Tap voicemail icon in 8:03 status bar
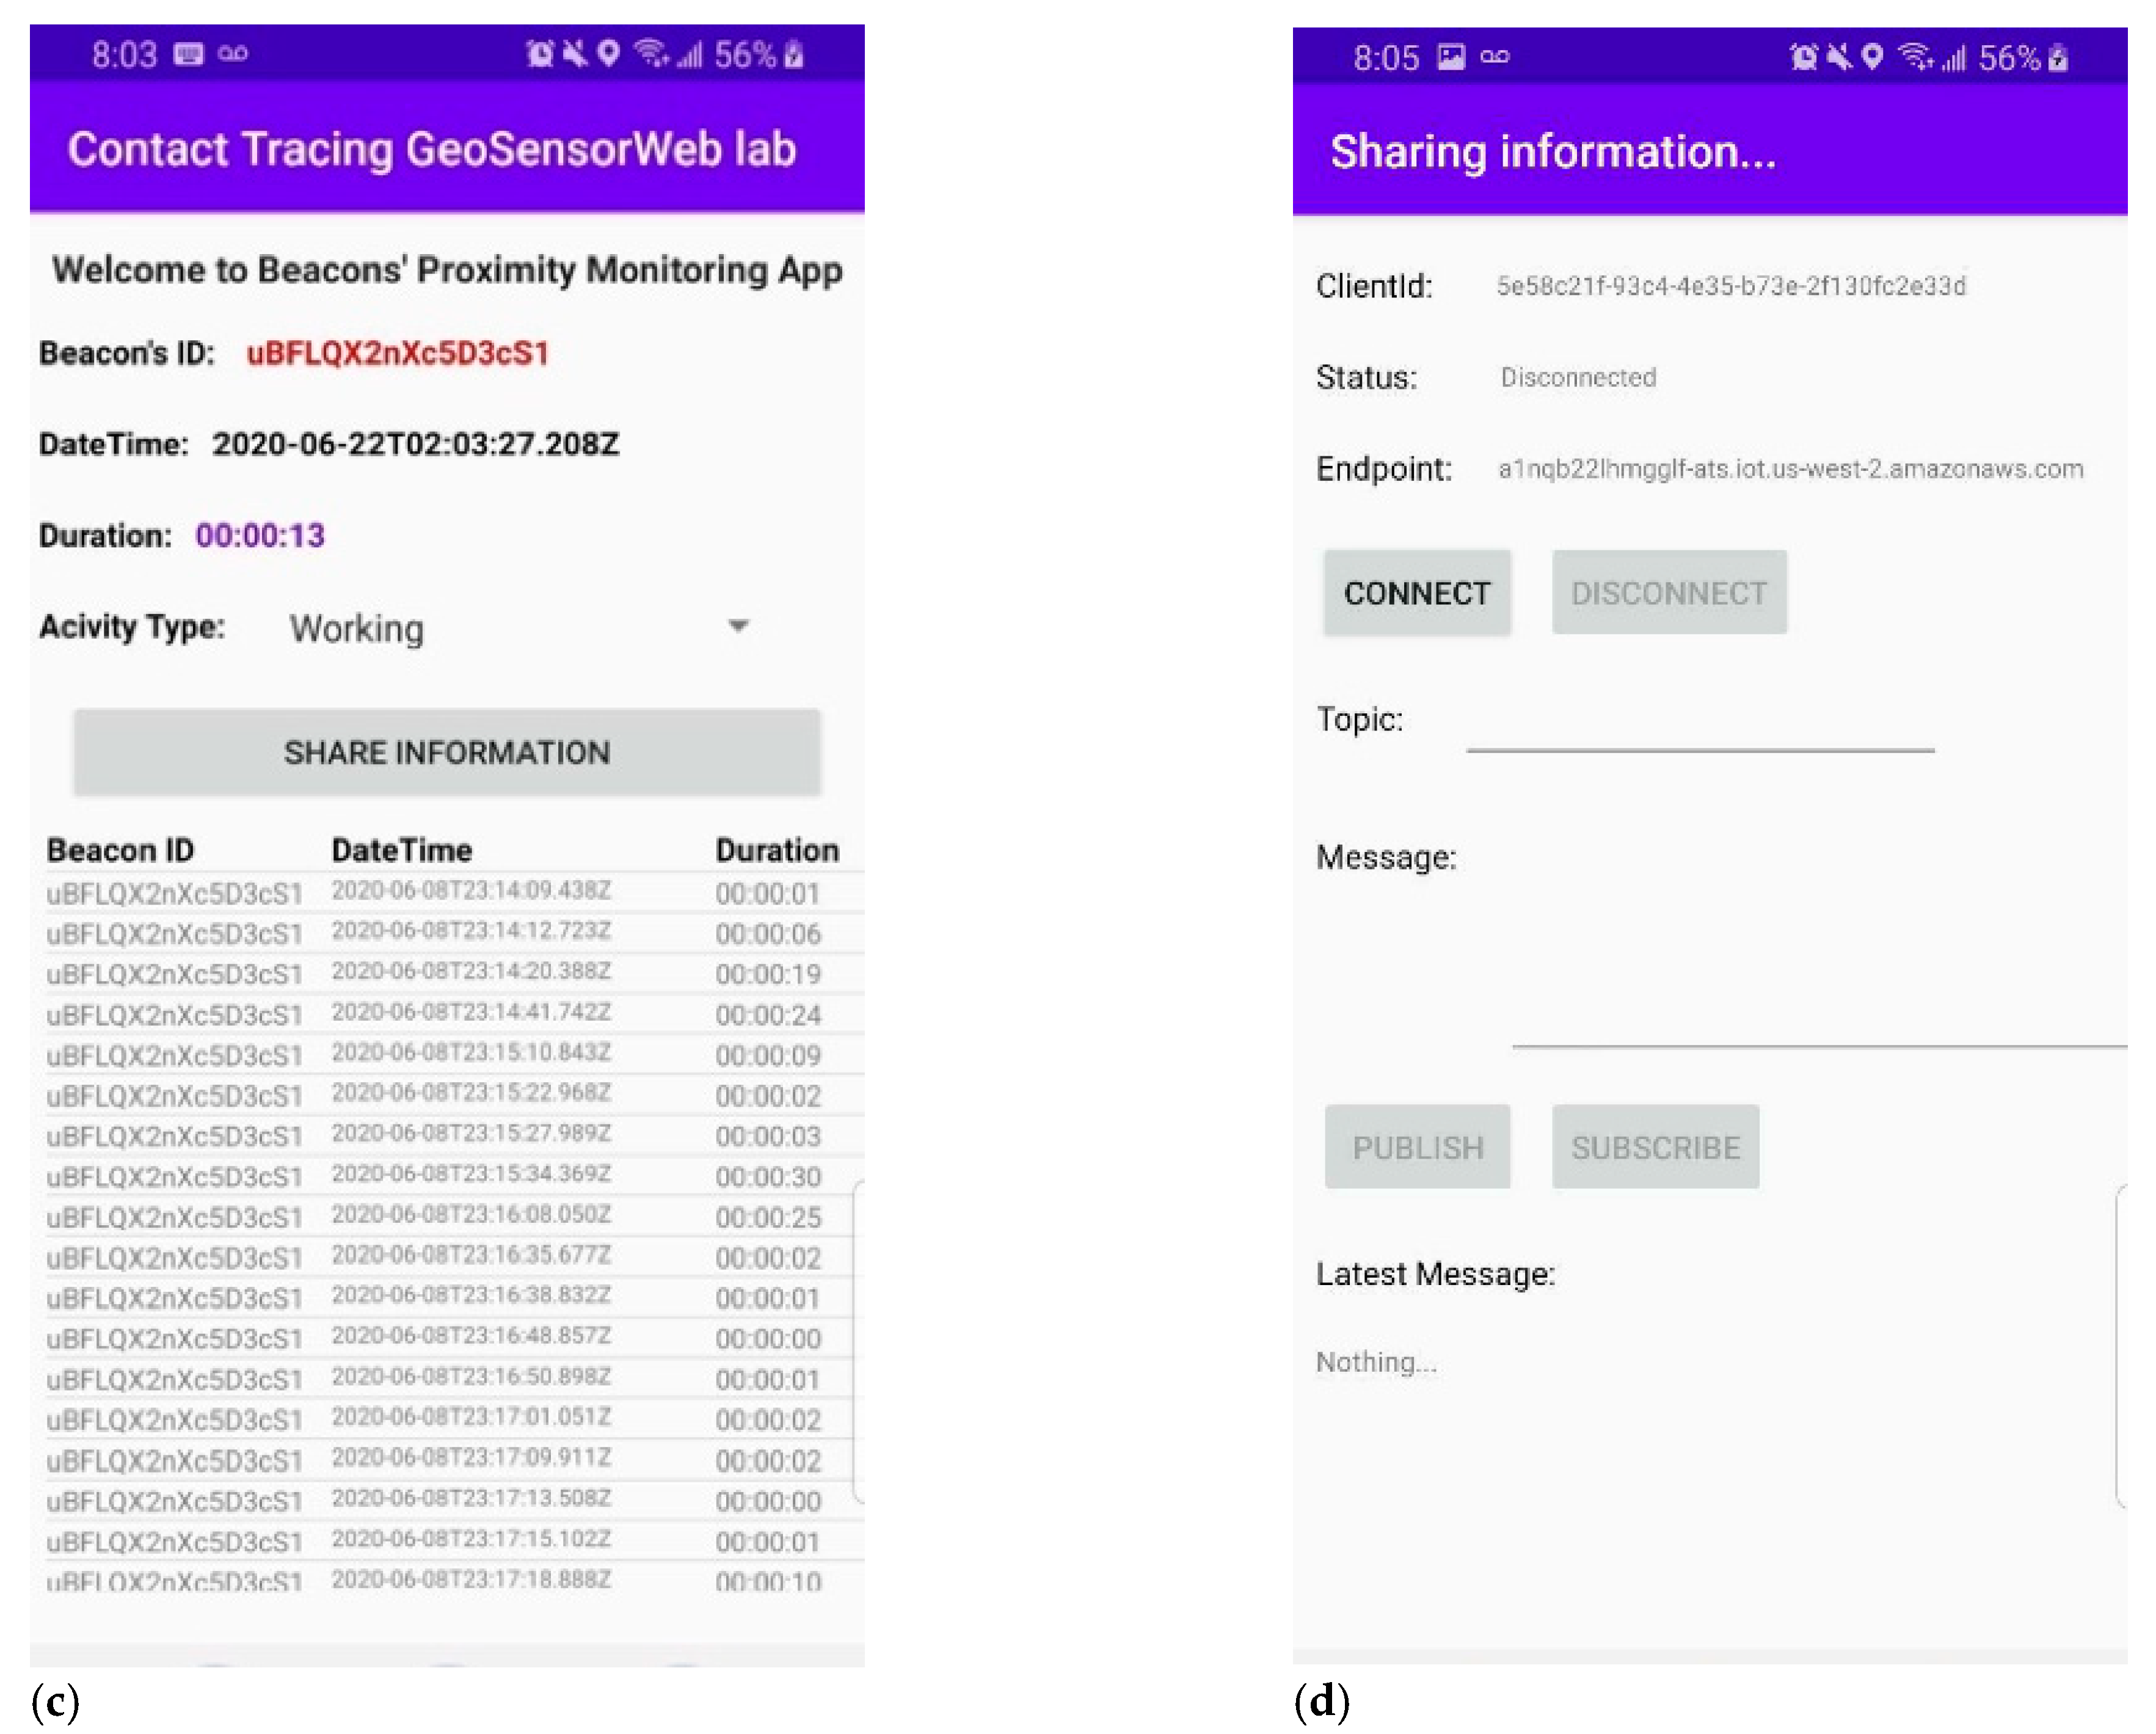 (233, 54)
